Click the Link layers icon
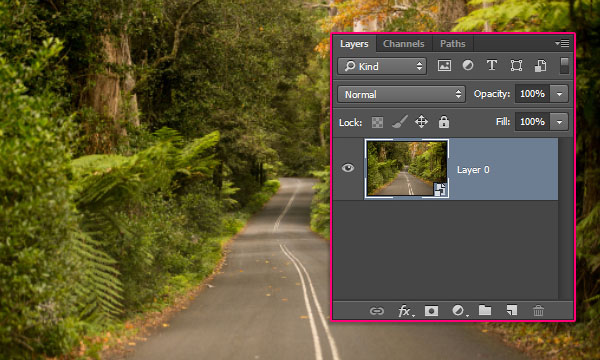This screenshot has width=600, height=360. pyautogui.click(x=377, y=311)
